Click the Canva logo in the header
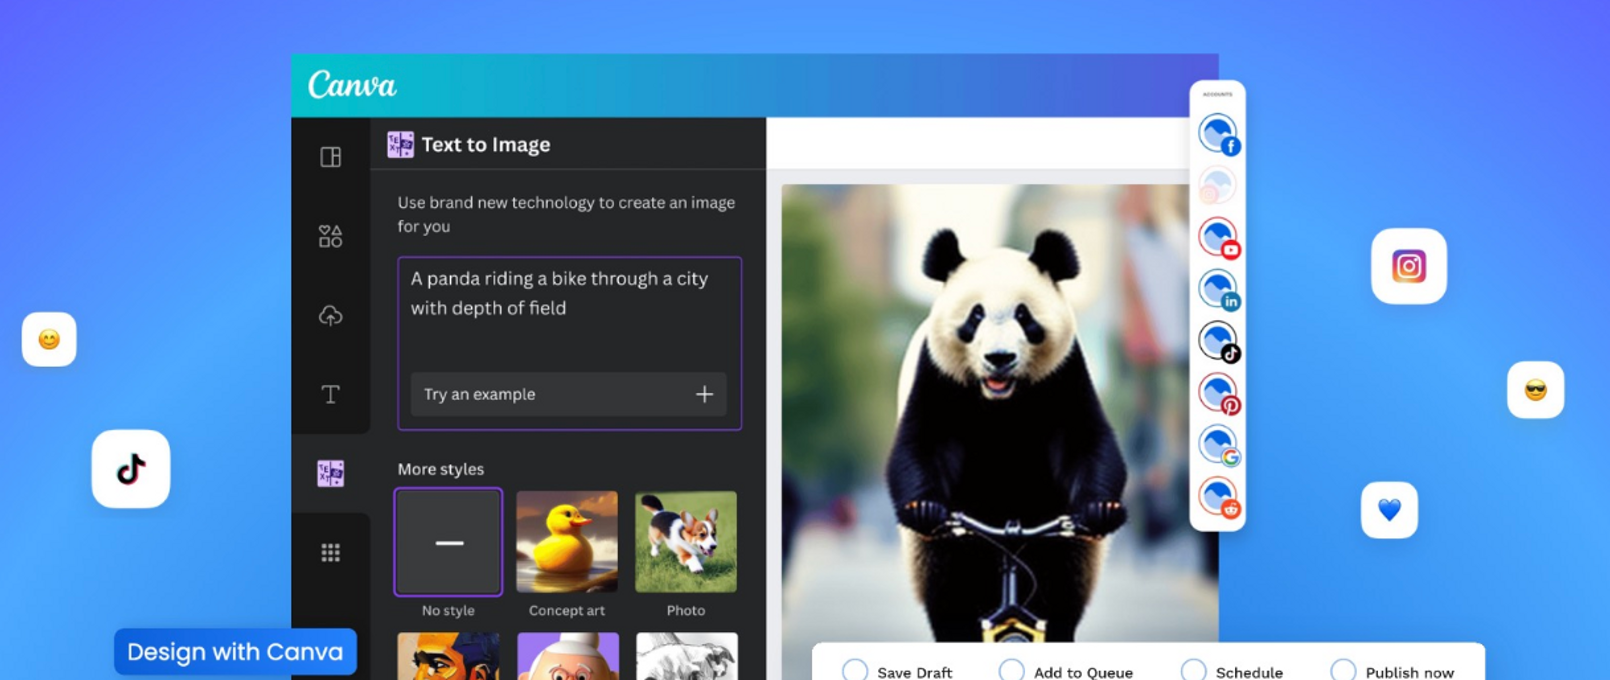This screenshot has width=1610, height=680. [x=352, y=85]
